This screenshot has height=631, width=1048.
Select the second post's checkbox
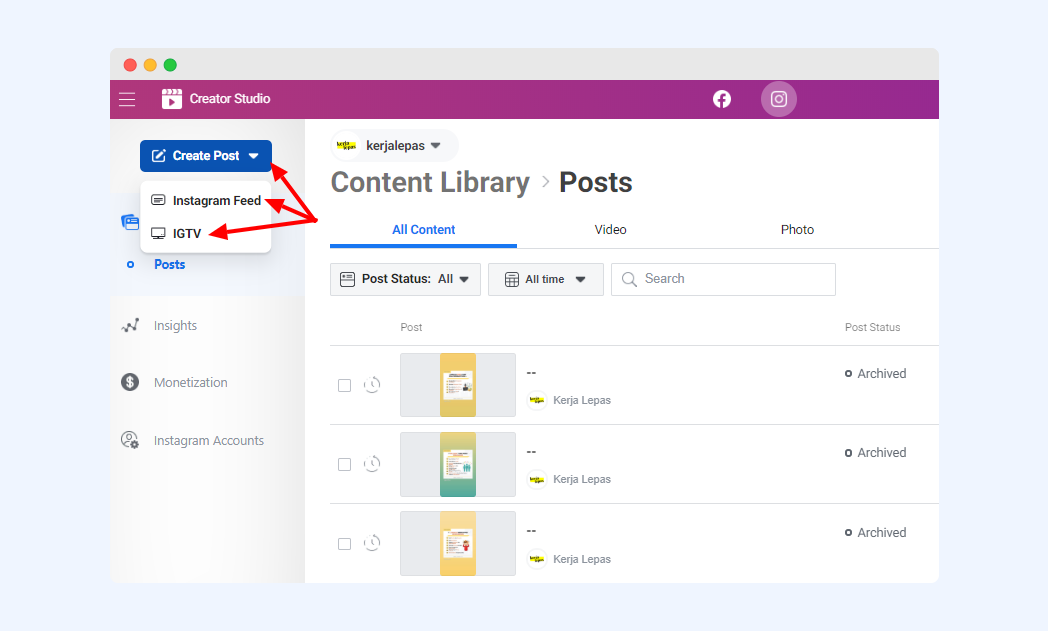pos(344,465)
